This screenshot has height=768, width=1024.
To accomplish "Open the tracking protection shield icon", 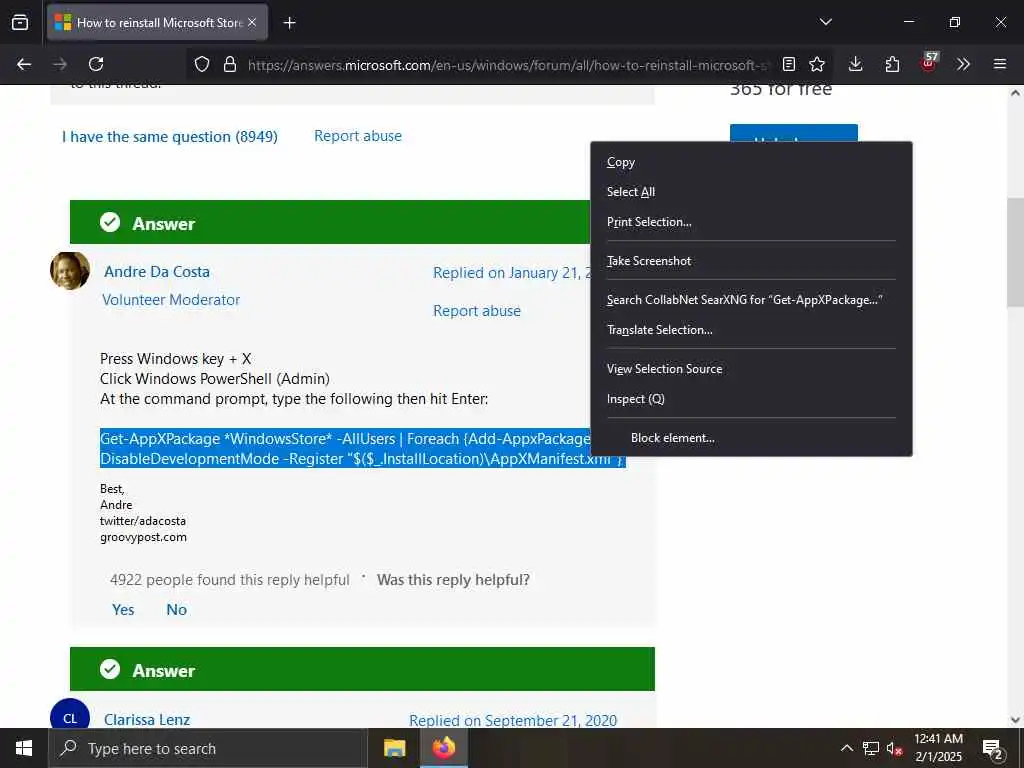I will click(202, 64).
